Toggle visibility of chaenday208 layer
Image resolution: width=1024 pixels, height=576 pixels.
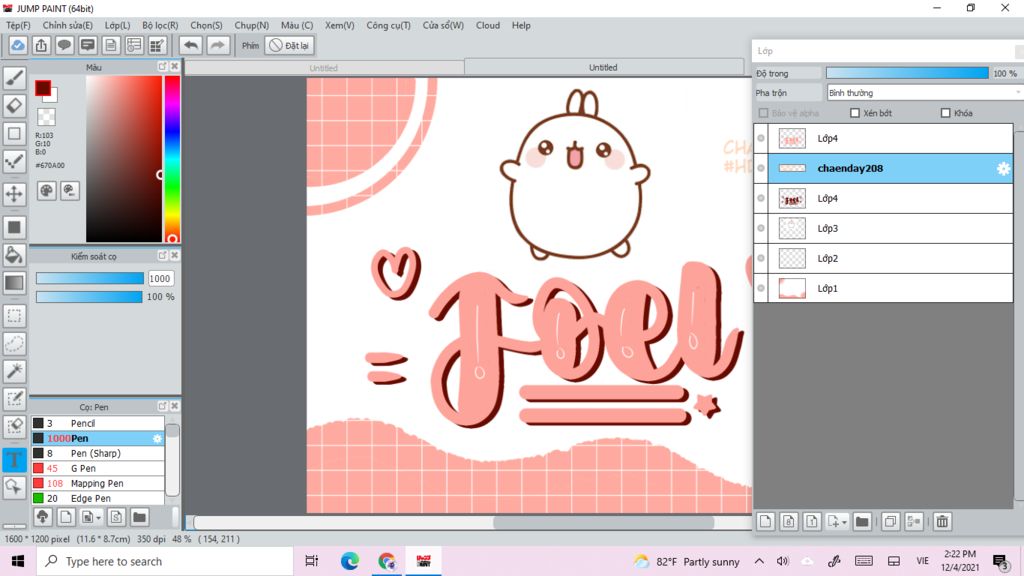pos(761,168)
